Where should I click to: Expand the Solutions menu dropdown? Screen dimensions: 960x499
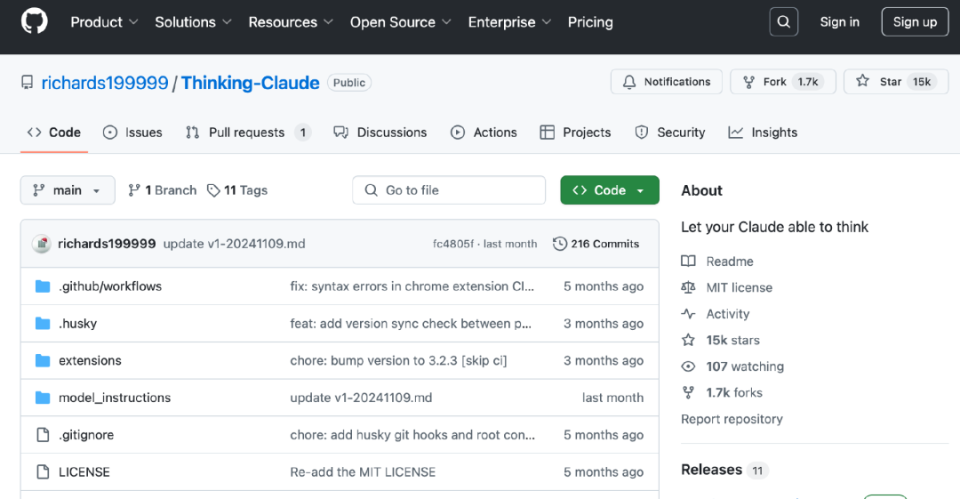pyautogui.click(x=193, y=22)
